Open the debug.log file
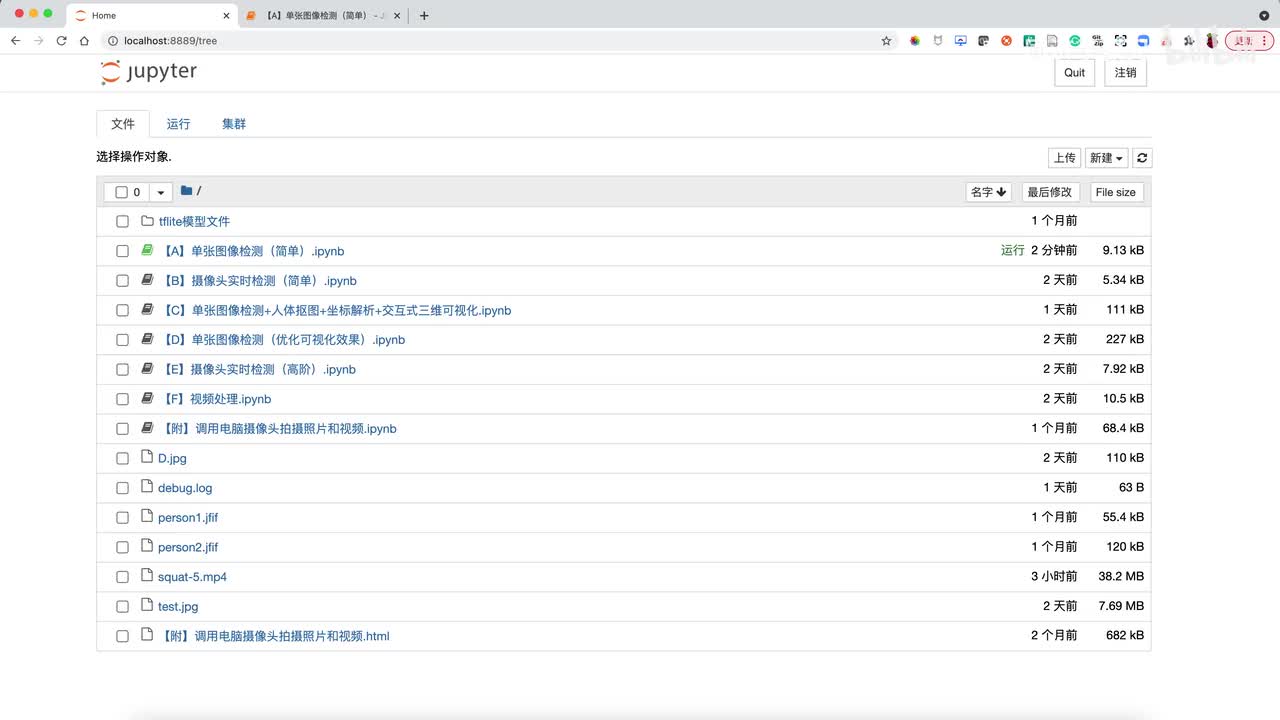 185,488
